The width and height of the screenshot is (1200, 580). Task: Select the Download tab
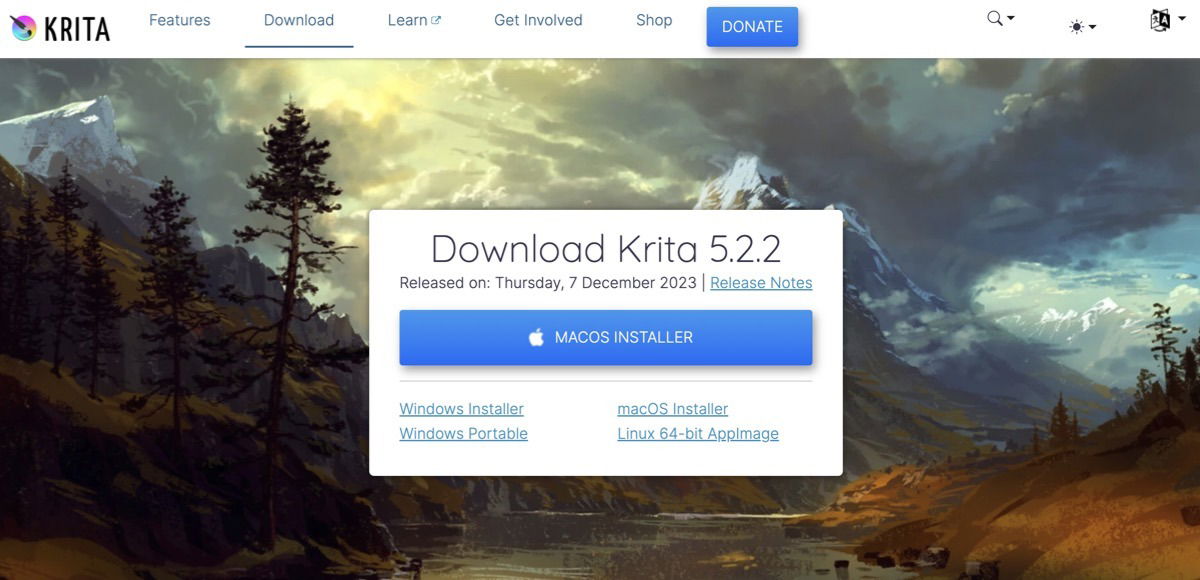[x=298, y=19]
